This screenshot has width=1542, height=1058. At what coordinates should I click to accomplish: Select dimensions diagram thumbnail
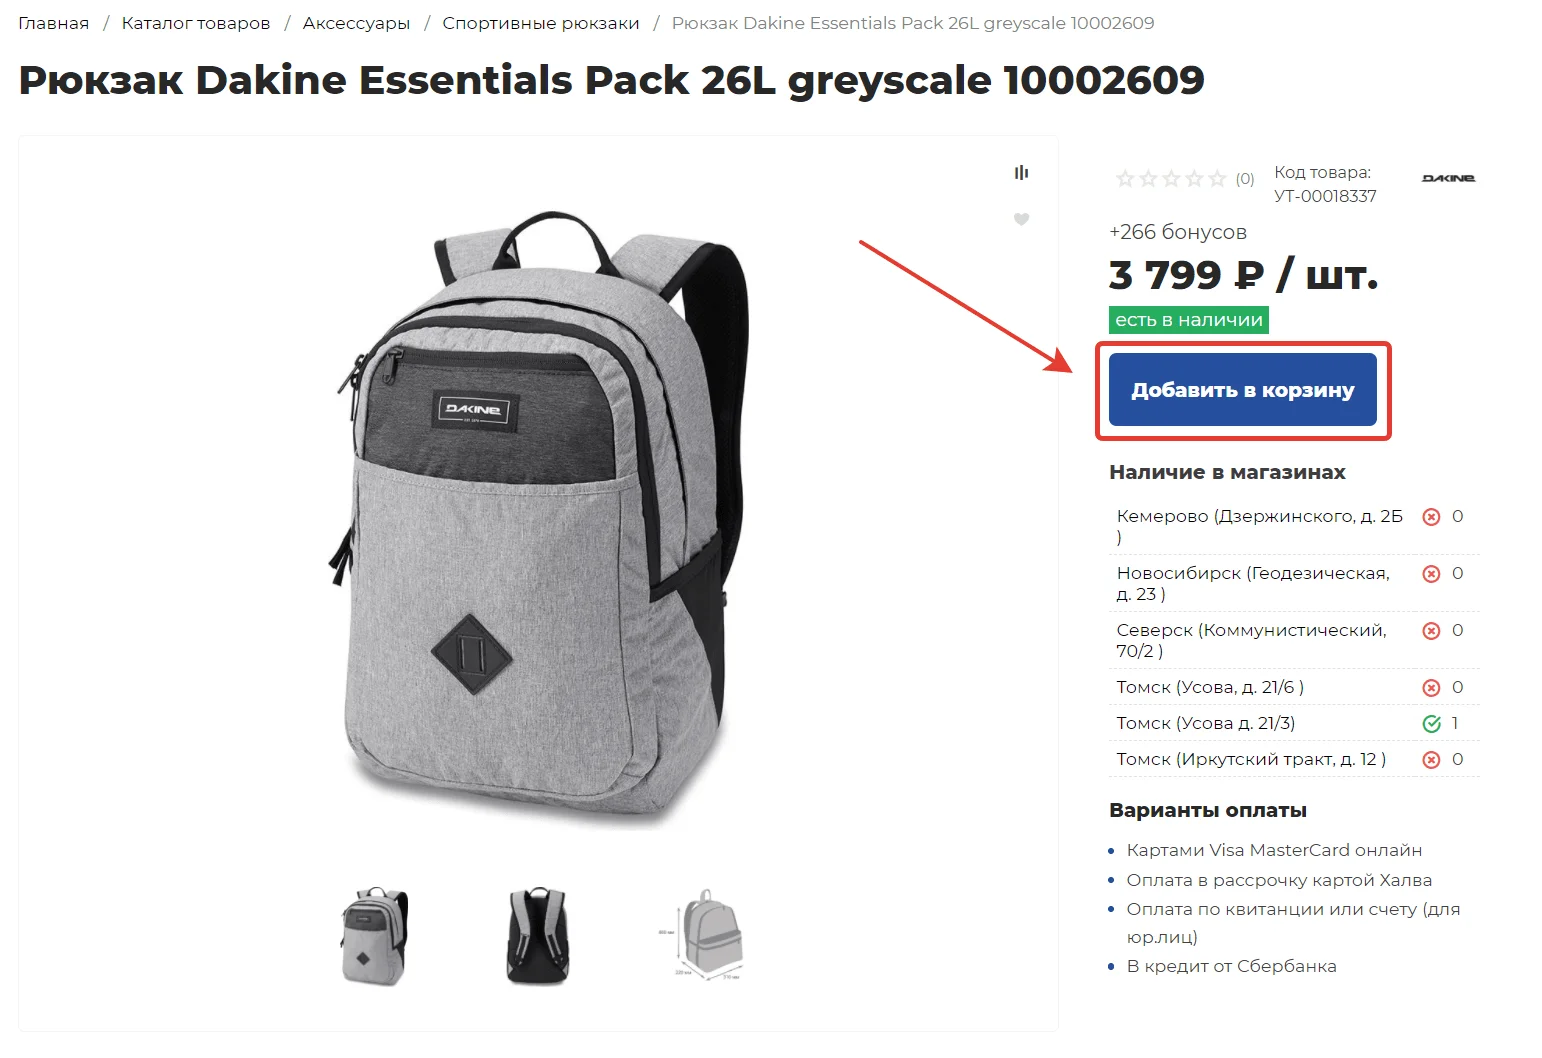(702, 937)
